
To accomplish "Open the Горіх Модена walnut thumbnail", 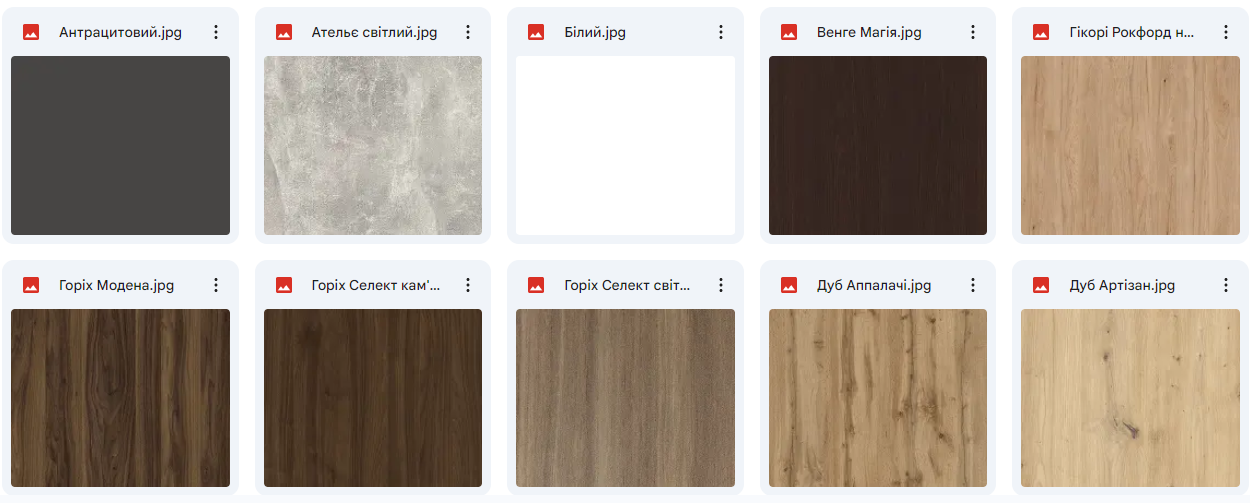I will (x=120, y=398).
